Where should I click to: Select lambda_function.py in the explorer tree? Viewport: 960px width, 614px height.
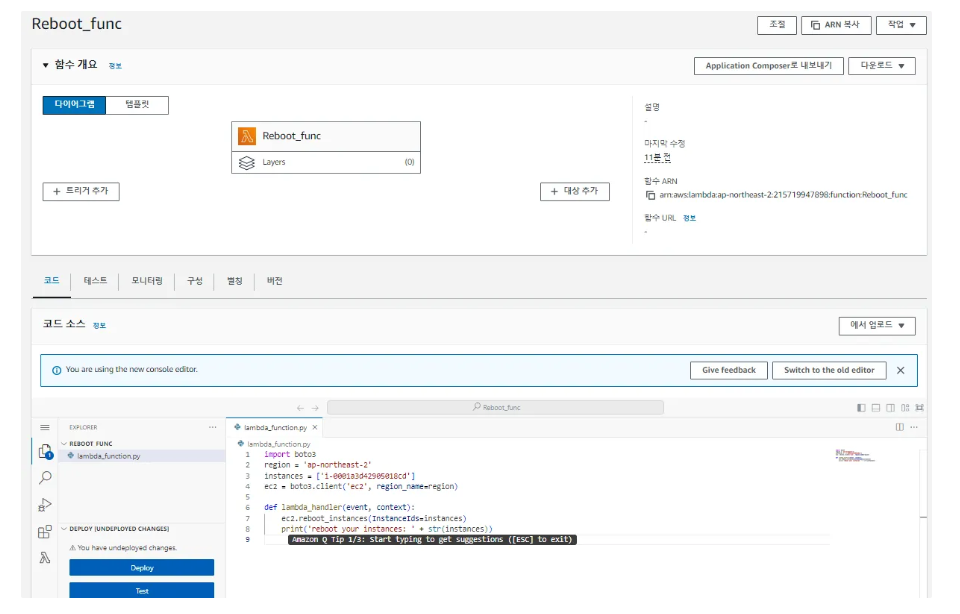(x=142, y=456)
